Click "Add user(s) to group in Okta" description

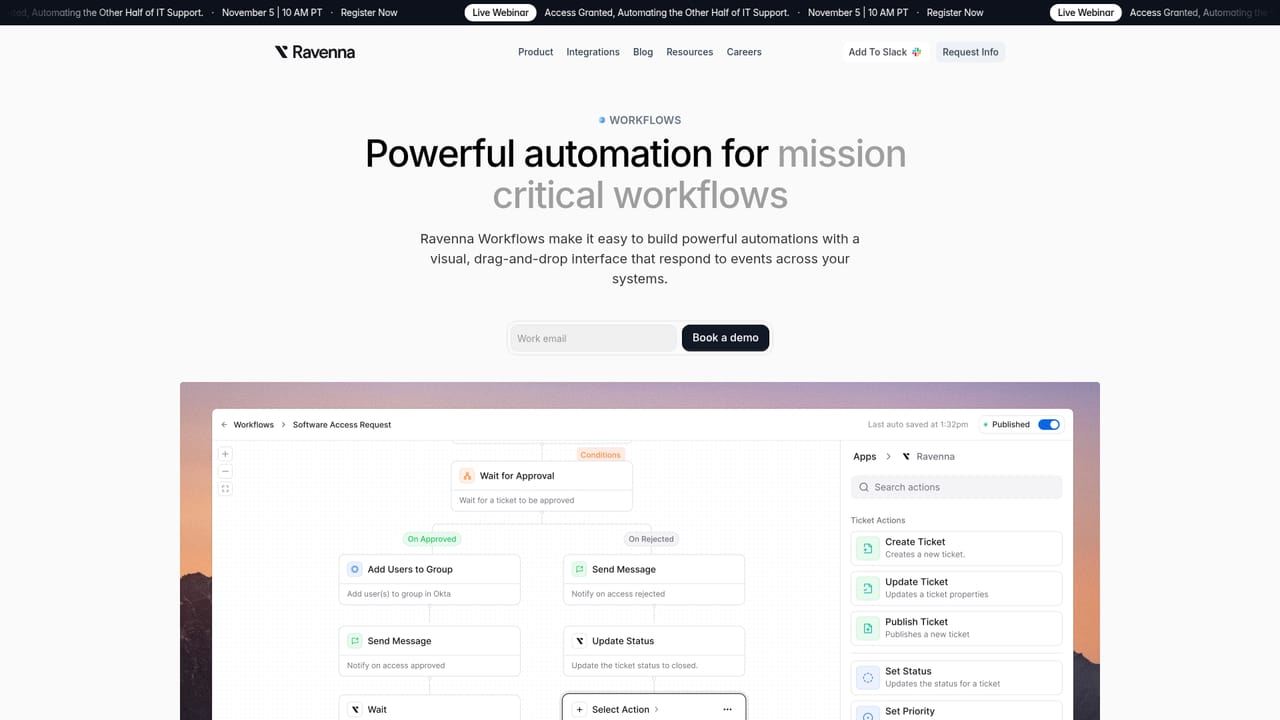pos(399,594)
